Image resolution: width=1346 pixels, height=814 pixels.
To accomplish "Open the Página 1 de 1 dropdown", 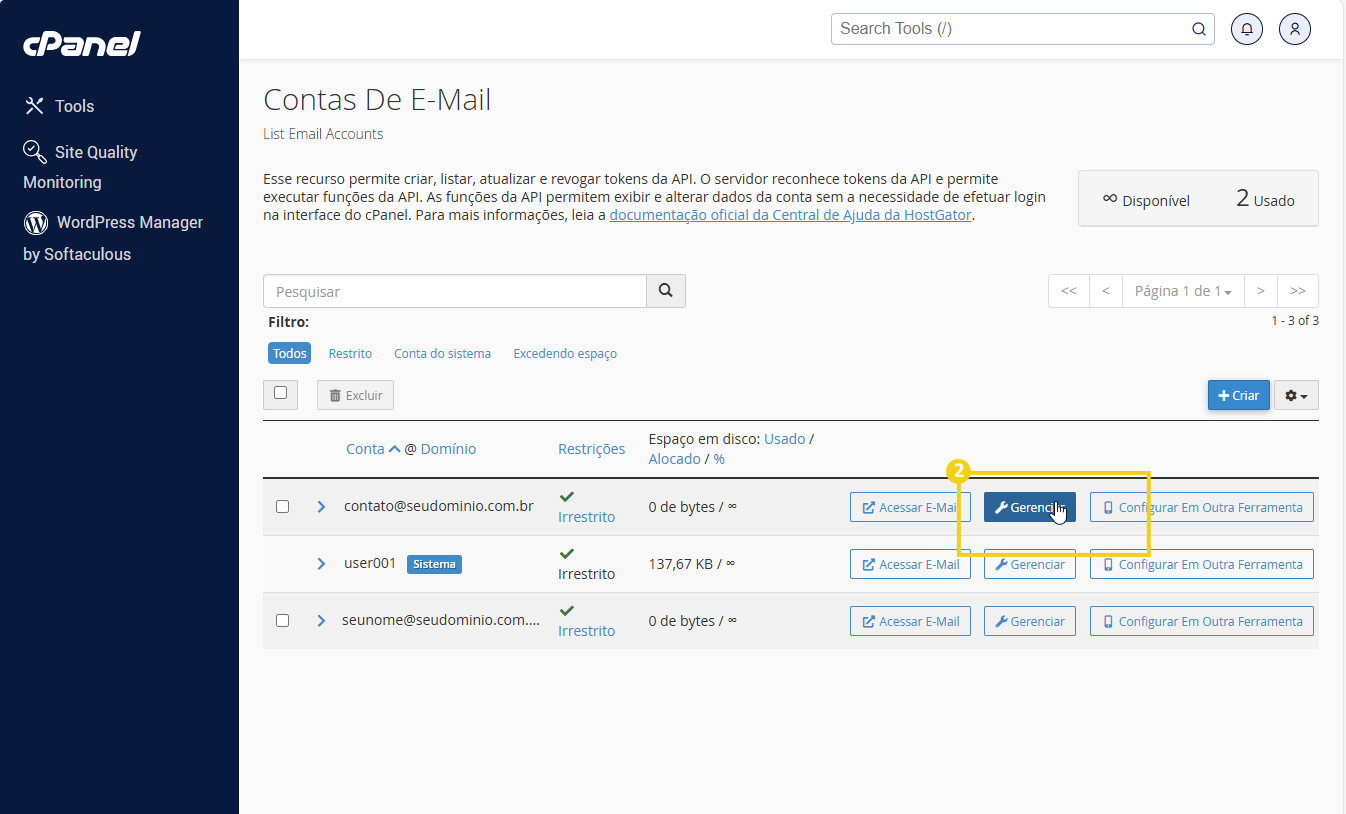I will click(1183, 291).
